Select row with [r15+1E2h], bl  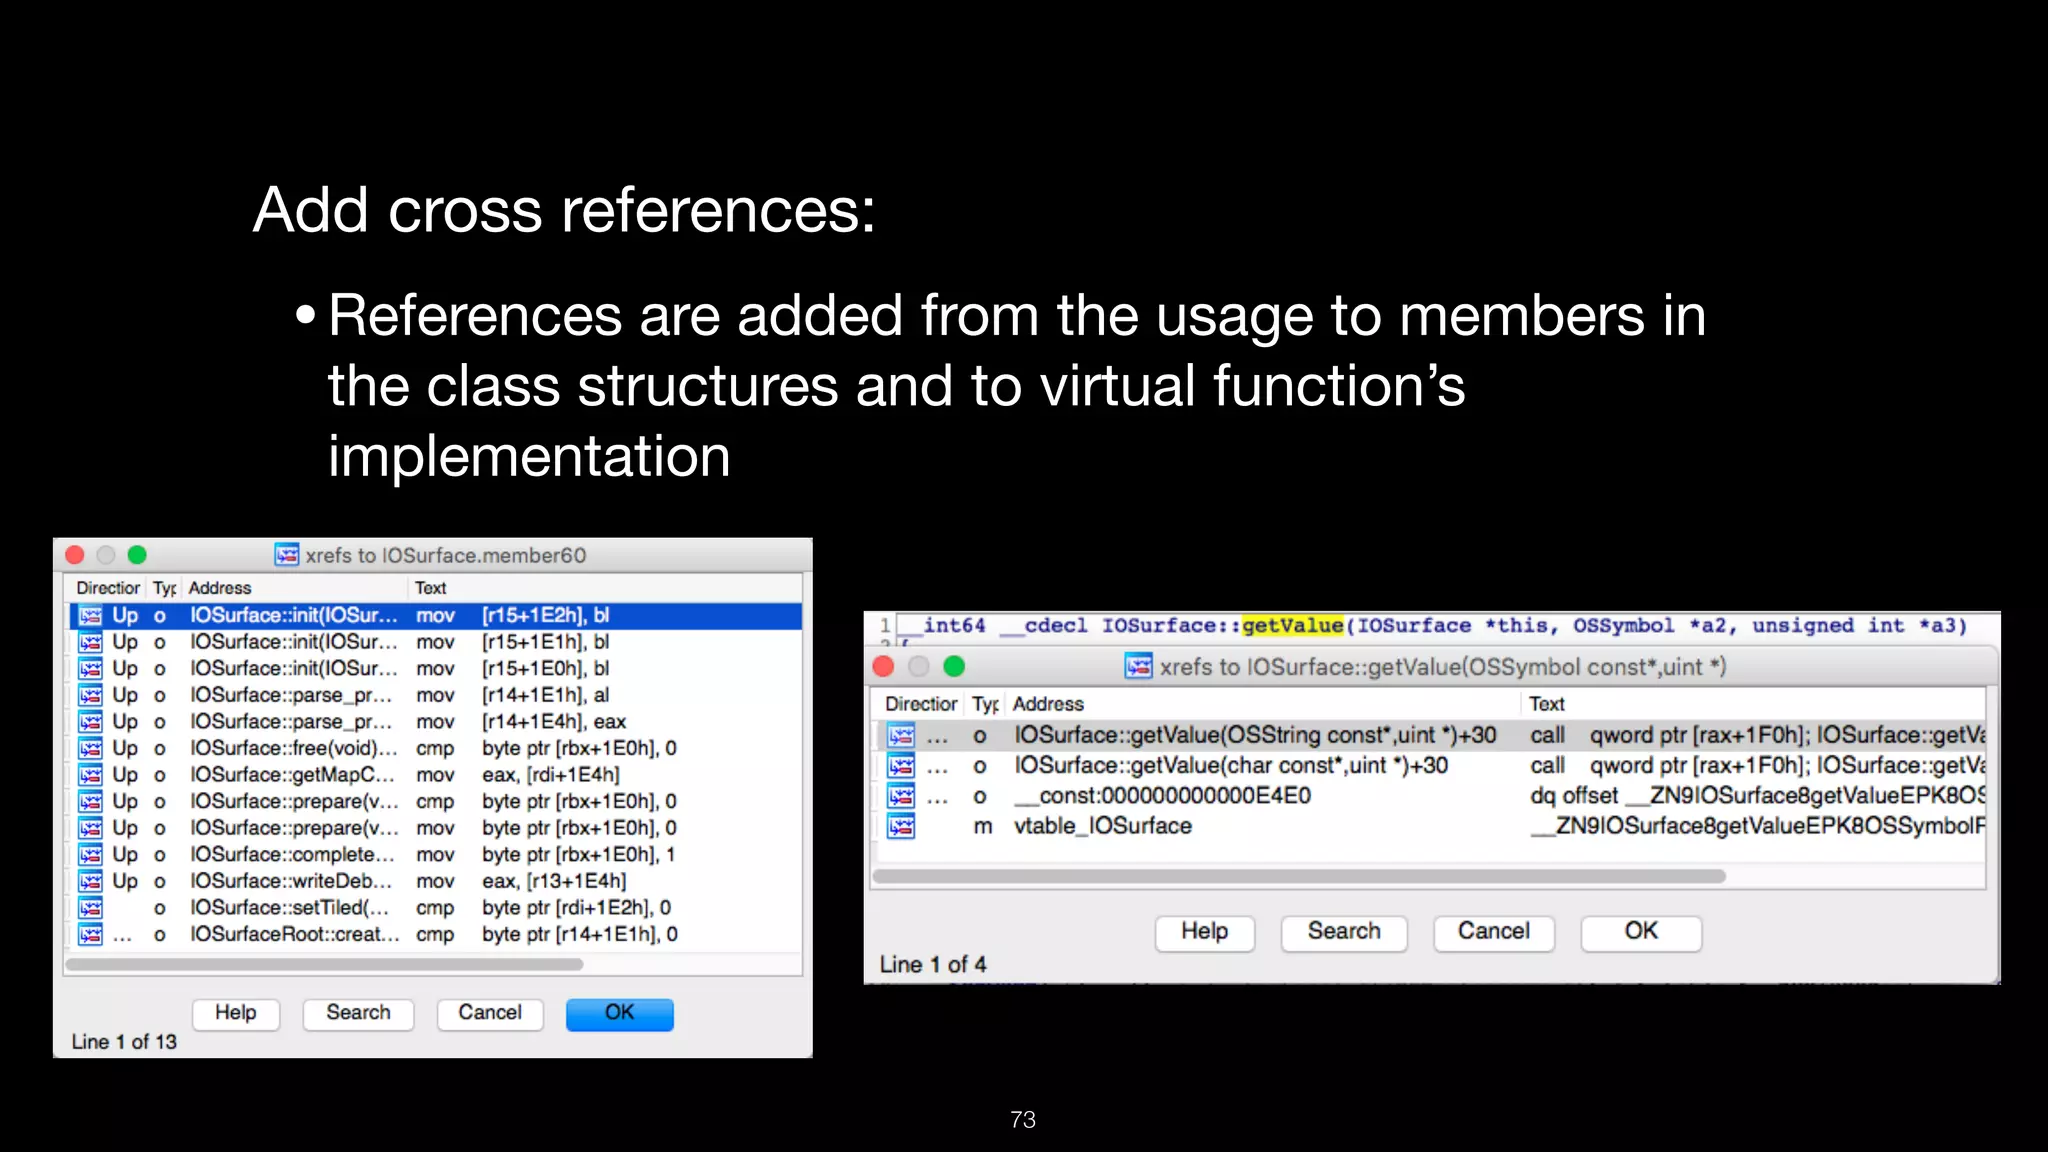tap(435, 615)
